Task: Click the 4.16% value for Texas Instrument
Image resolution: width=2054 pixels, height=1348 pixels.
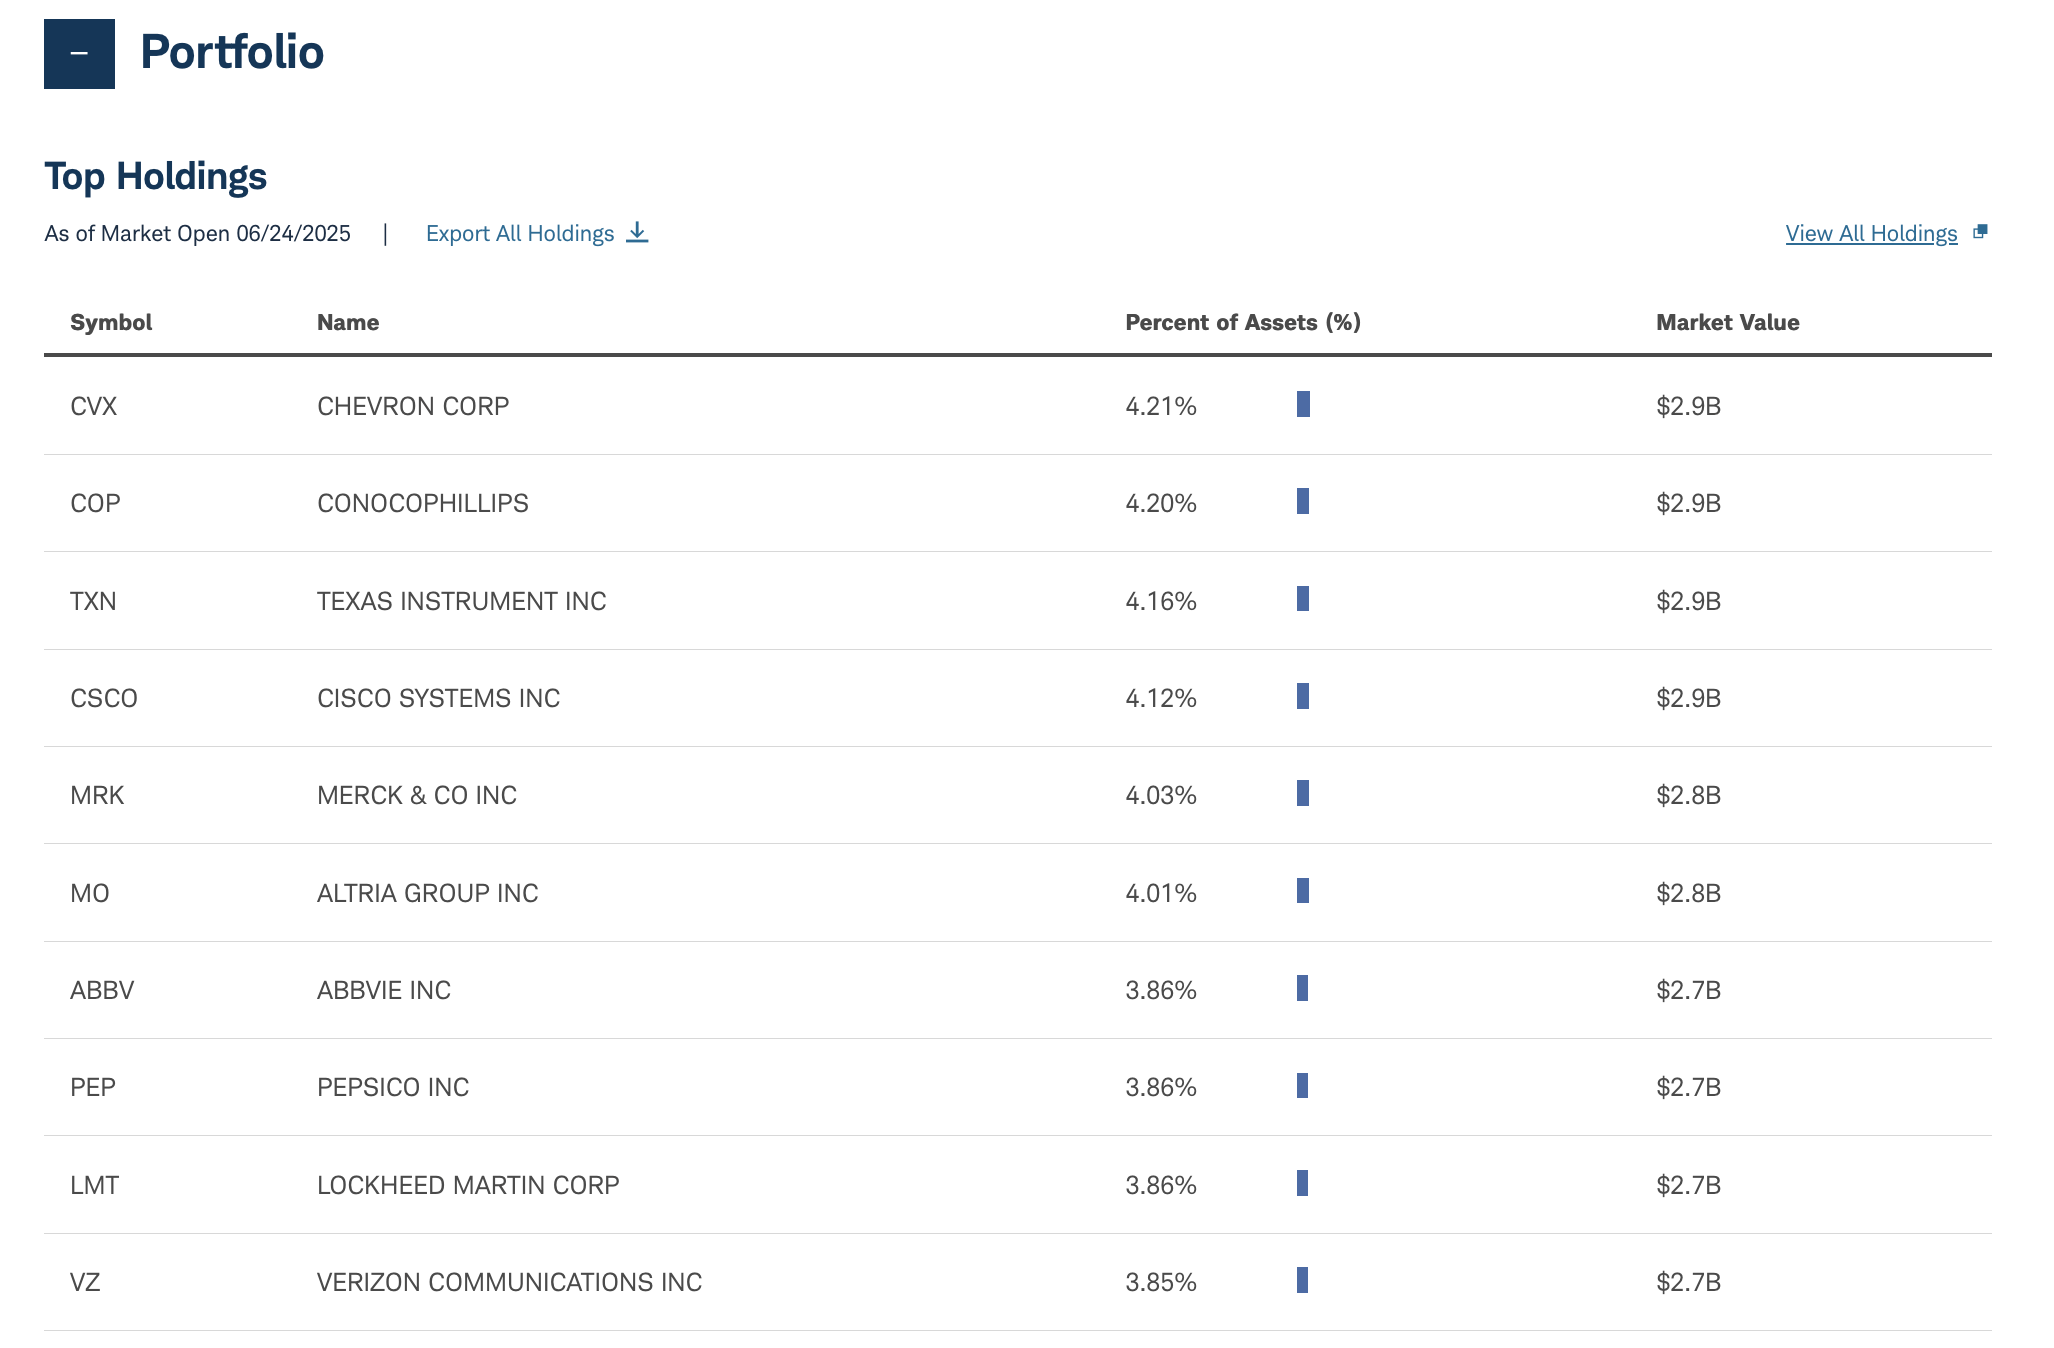Action: pos(1161,601)
